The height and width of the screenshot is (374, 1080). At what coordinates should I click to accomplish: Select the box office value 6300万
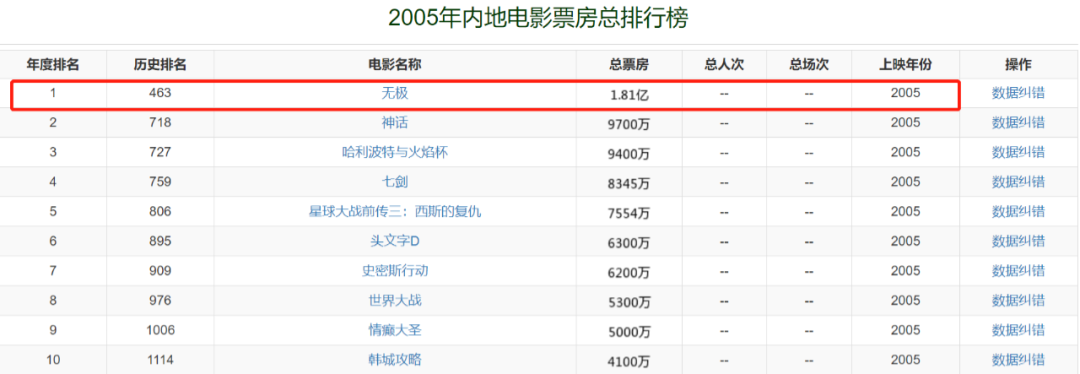[629, 243]
